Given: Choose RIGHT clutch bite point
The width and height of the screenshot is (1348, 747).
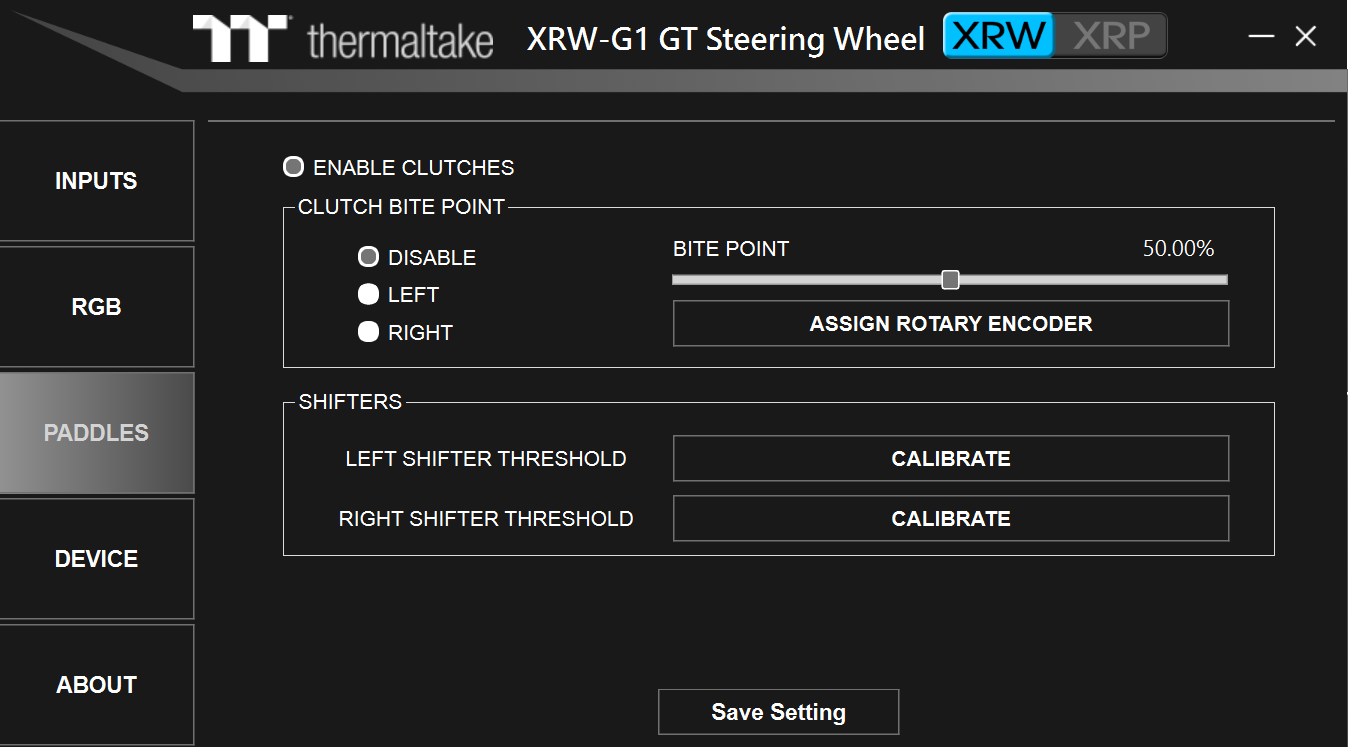Looking at the screenshot, I should tap(368, 331).
